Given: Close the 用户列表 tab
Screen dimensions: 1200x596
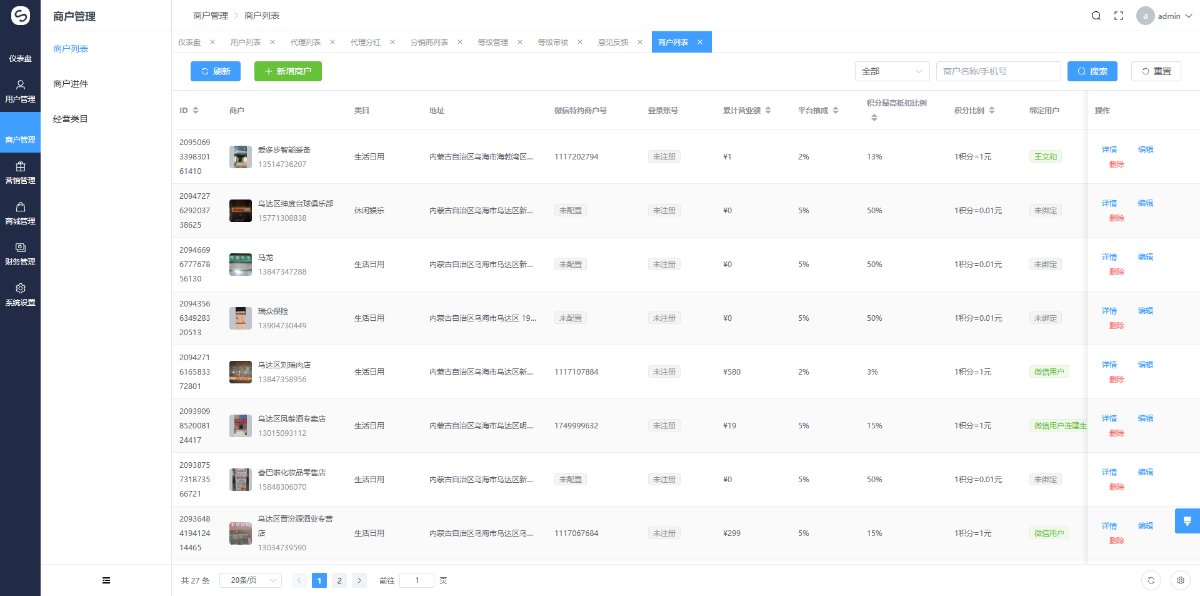Looking at the screenshot, I should pyautogui.click(x=272, y=42).
